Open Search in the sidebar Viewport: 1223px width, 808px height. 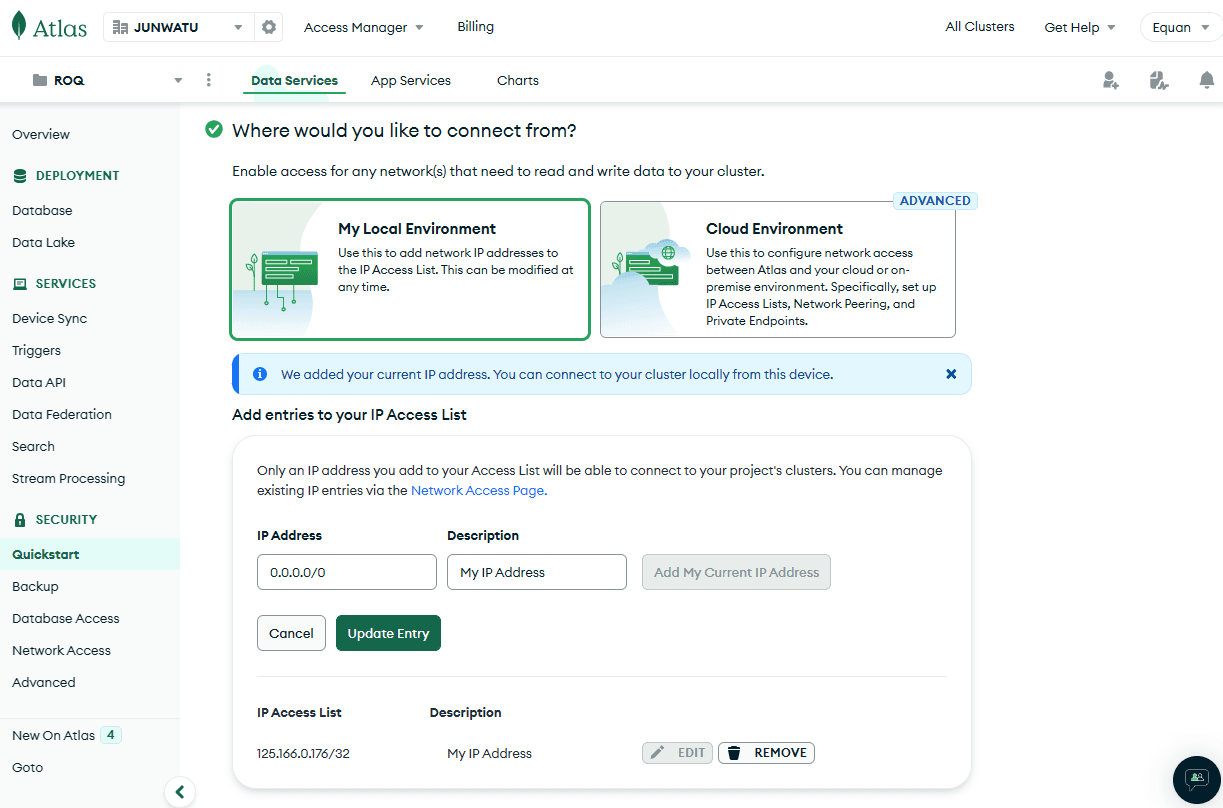(x=33, y=446)
